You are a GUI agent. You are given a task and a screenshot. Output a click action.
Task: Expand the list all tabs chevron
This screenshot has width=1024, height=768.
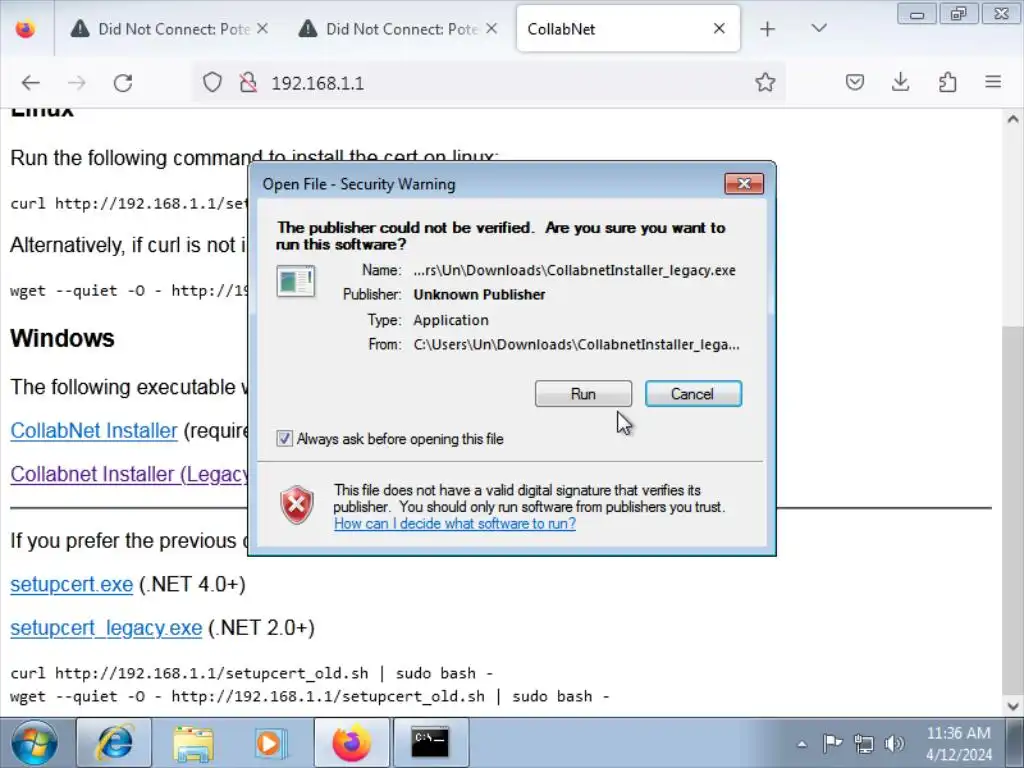pyautogui.click(x=819, y=29)
